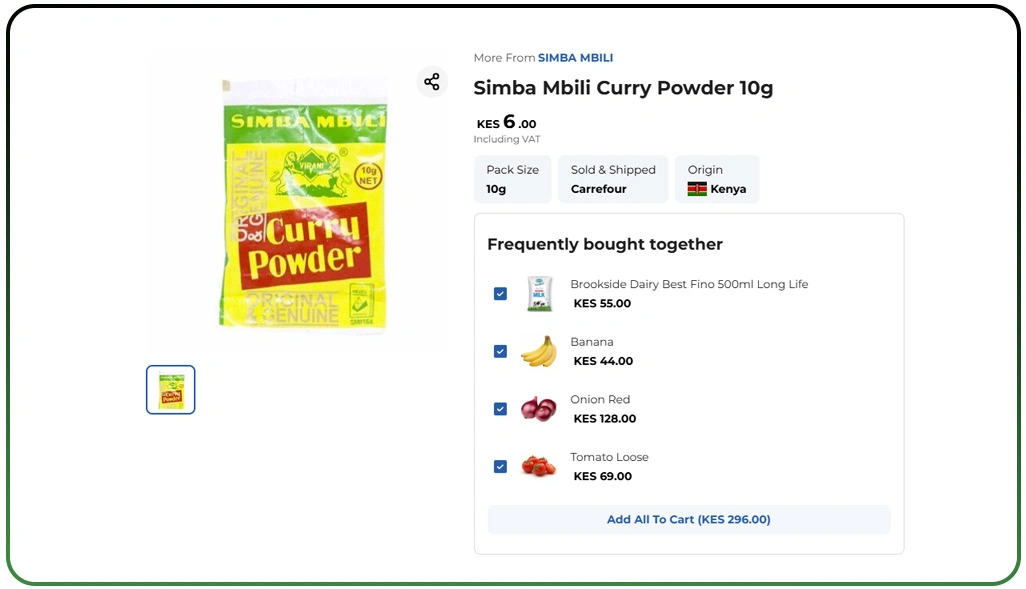Click the share icon on product image
1026x589 pixels.
tap(431, 82)
